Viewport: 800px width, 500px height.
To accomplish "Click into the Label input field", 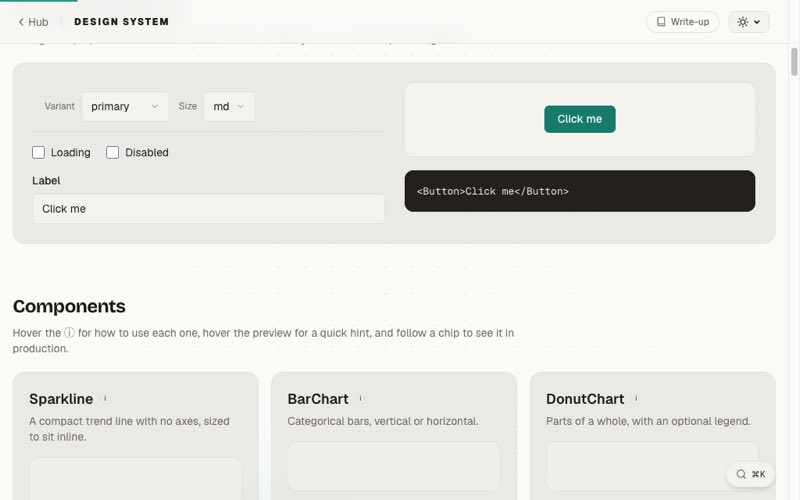I will 208,209.
